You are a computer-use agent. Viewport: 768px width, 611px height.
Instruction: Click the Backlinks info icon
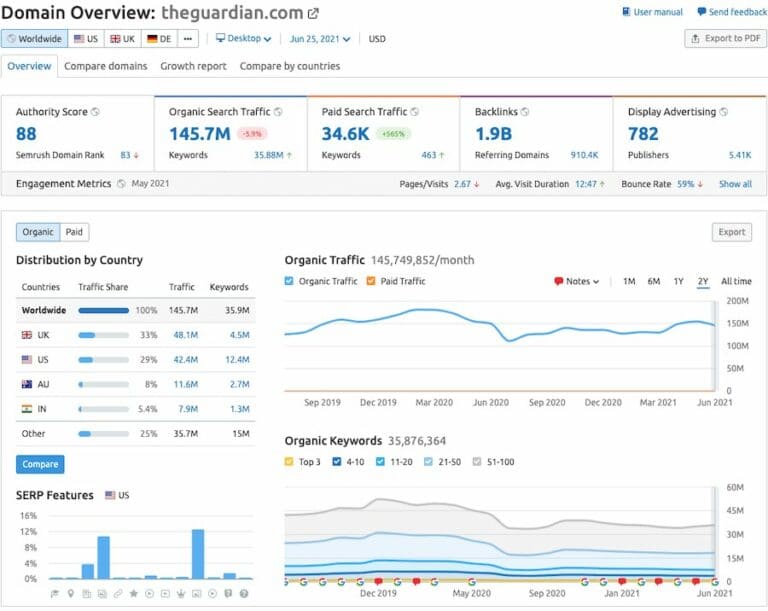(525, 112)
